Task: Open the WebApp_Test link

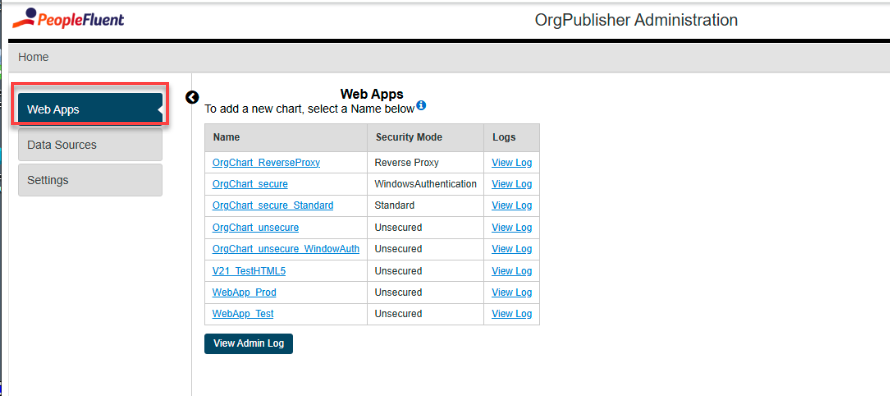Action: [243, 314]
